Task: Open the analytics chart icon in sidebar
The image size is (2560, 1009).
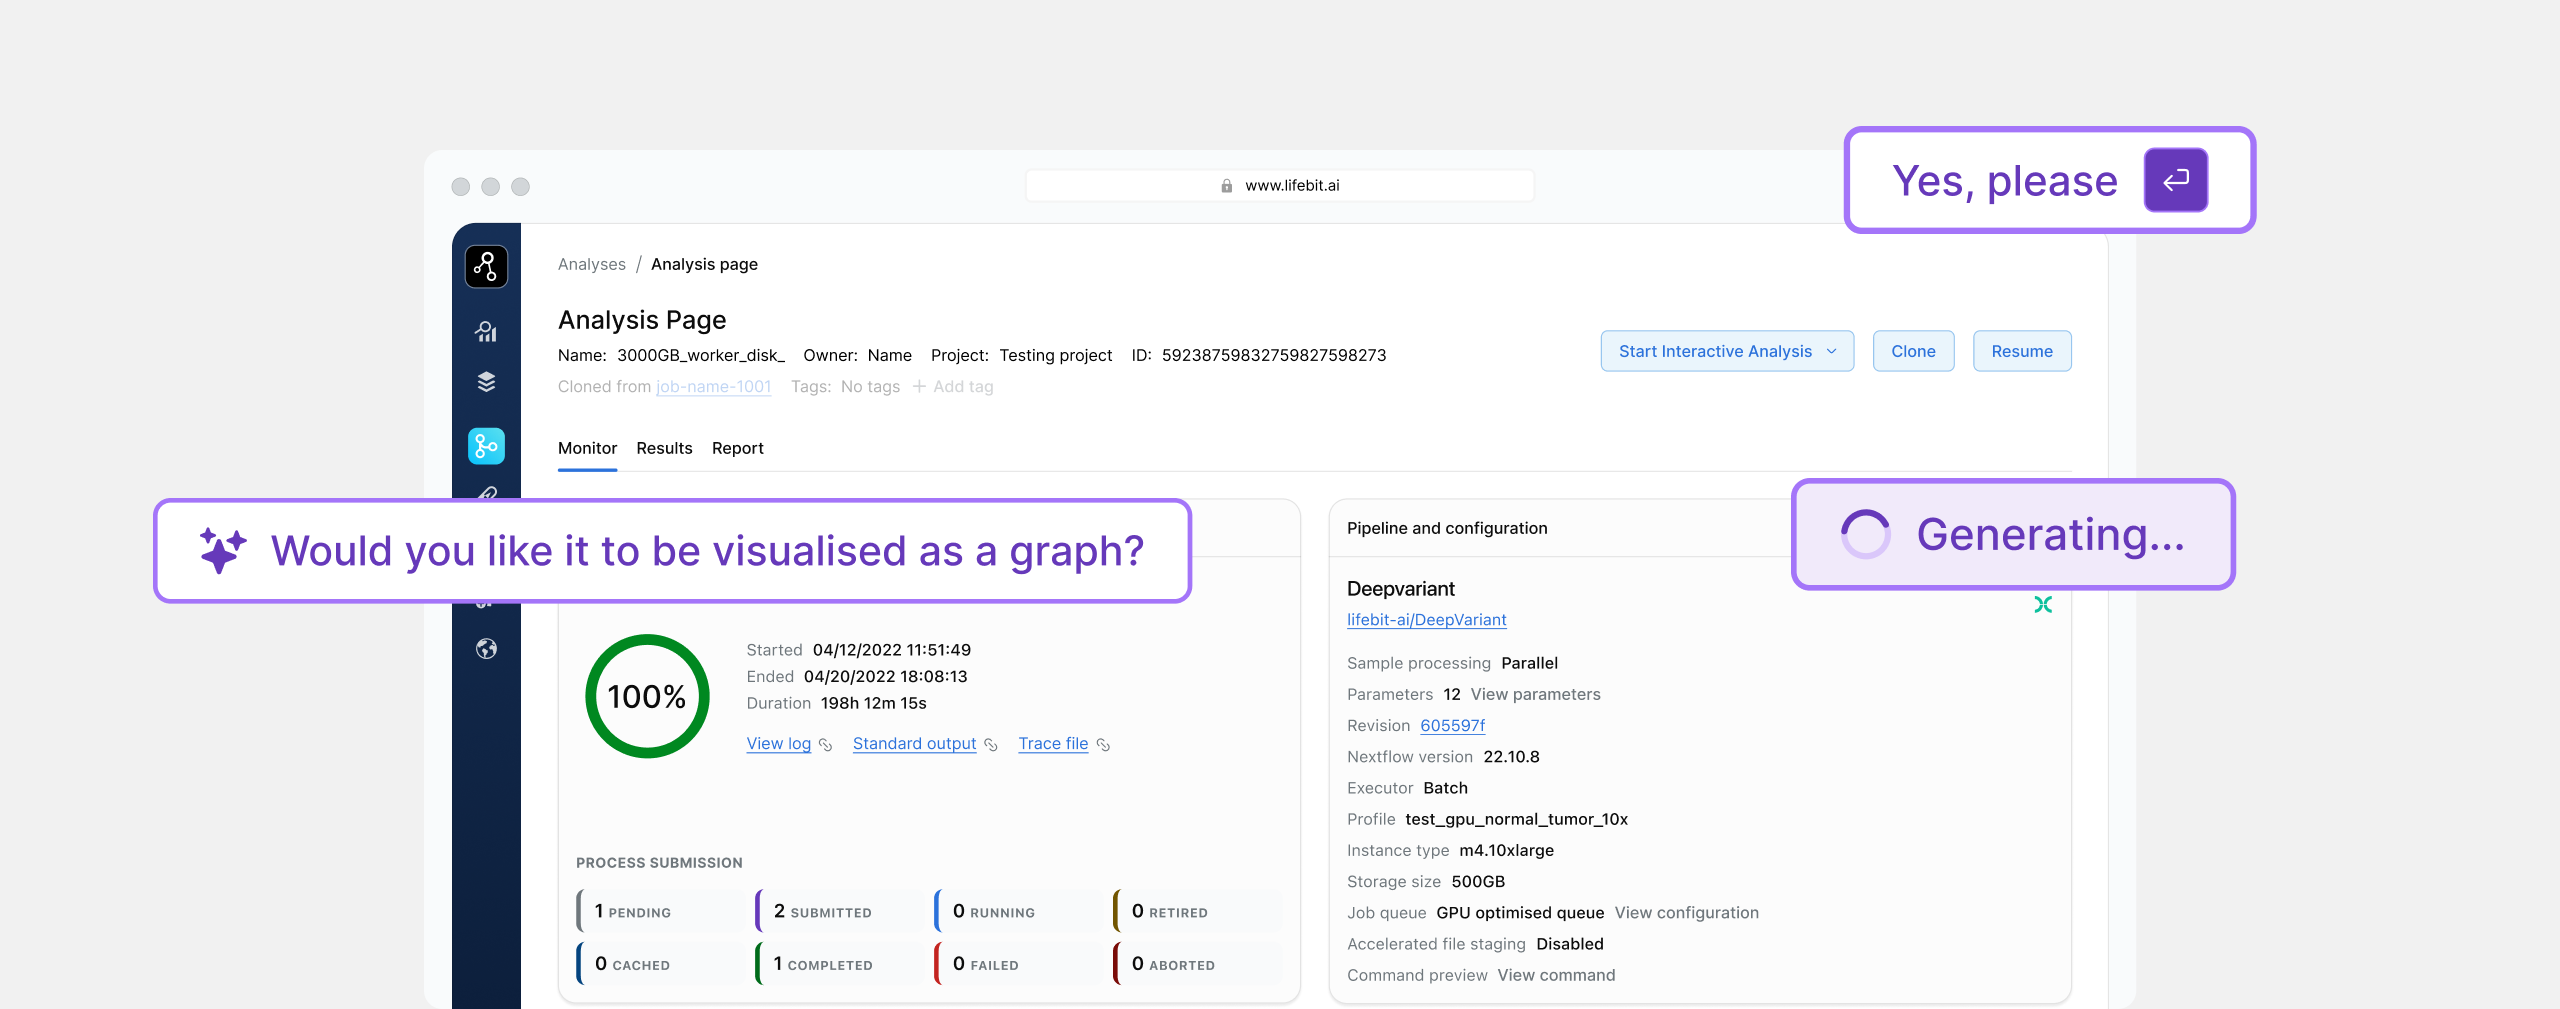Action: (x=486, y=331)
